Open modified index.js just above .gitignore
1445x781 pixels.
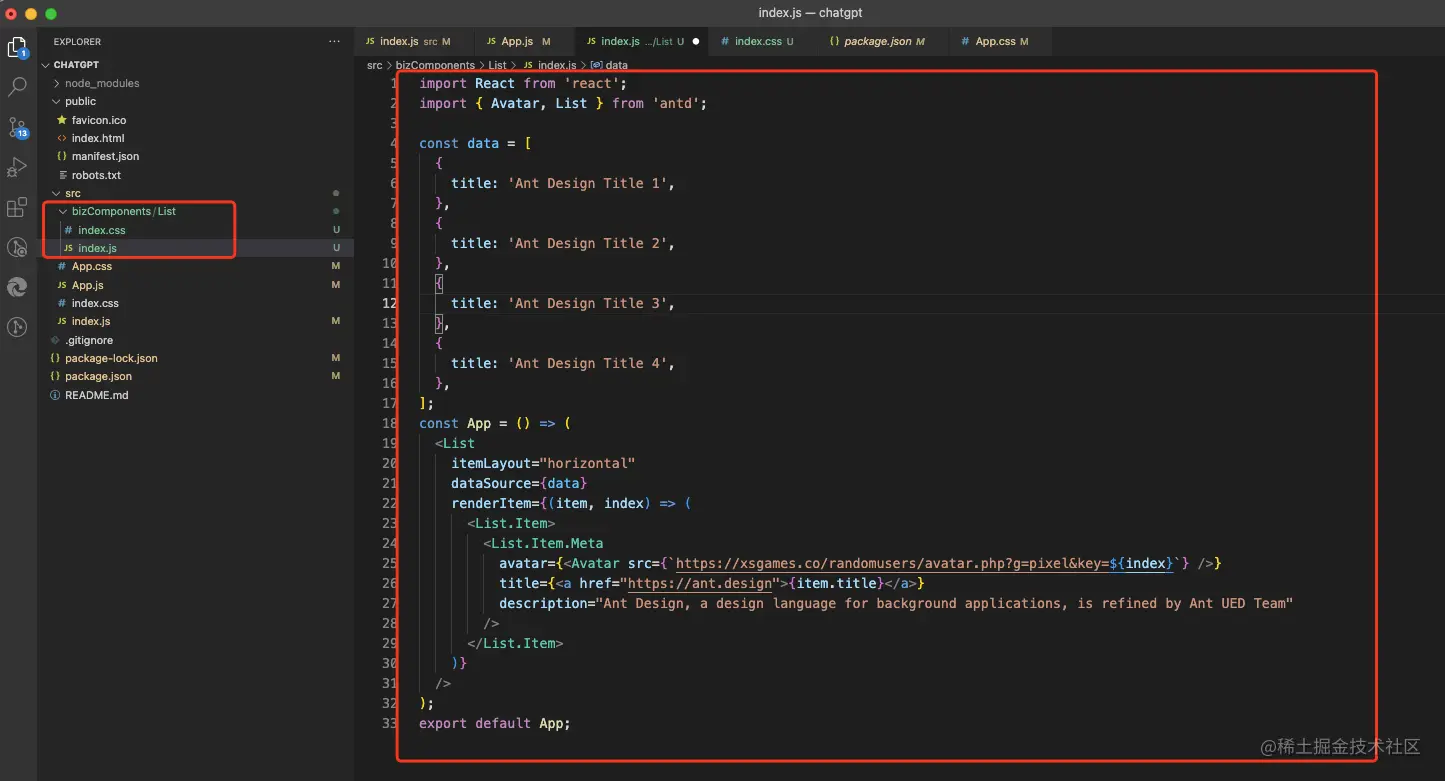[91, 321]
